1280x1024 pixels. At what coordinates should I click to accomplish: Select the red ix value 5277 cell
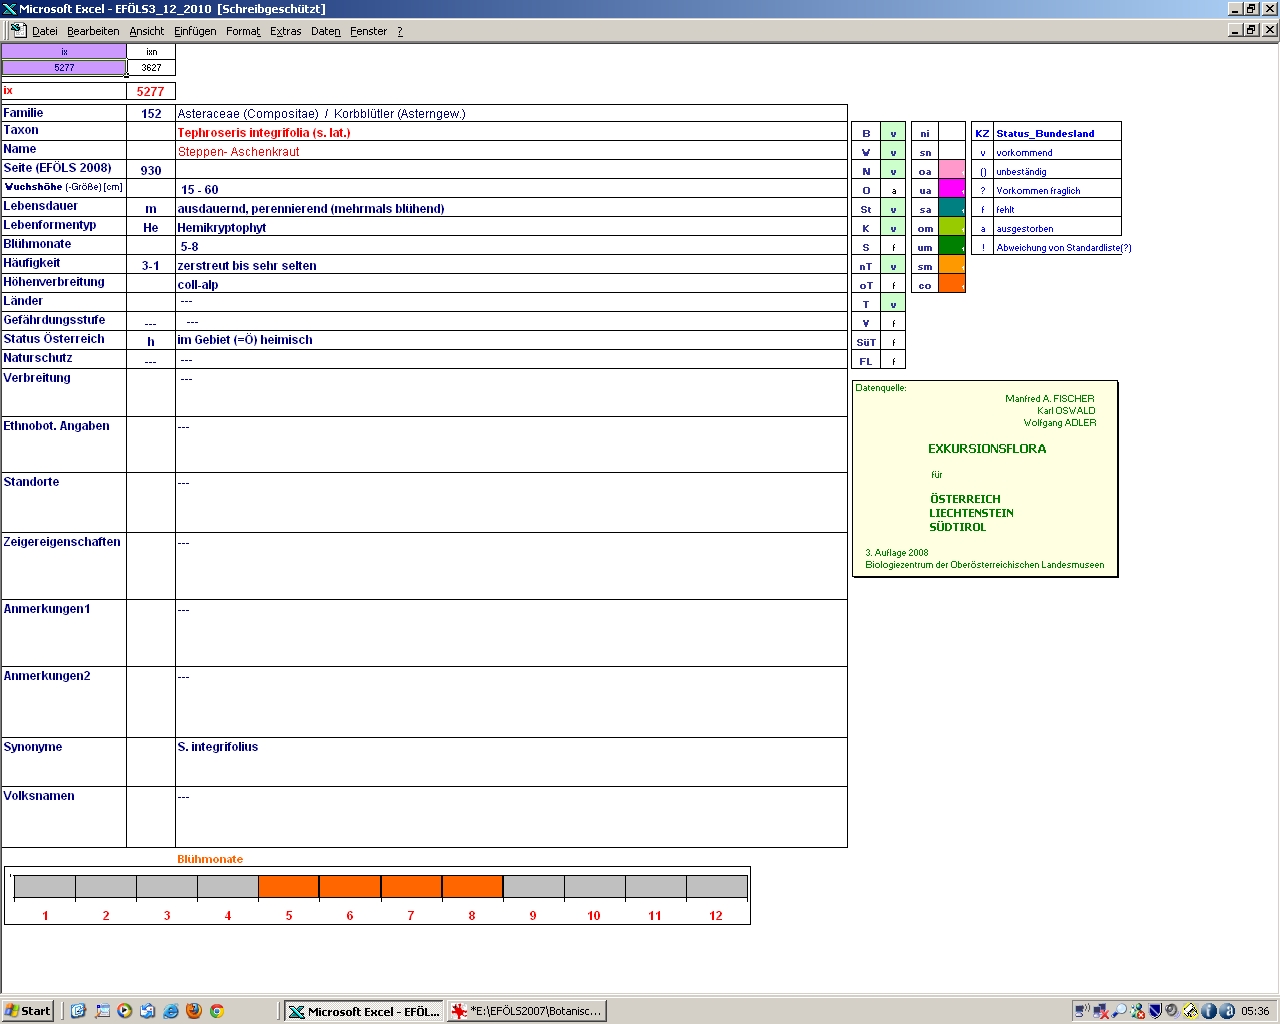click(x=151, y=91)
